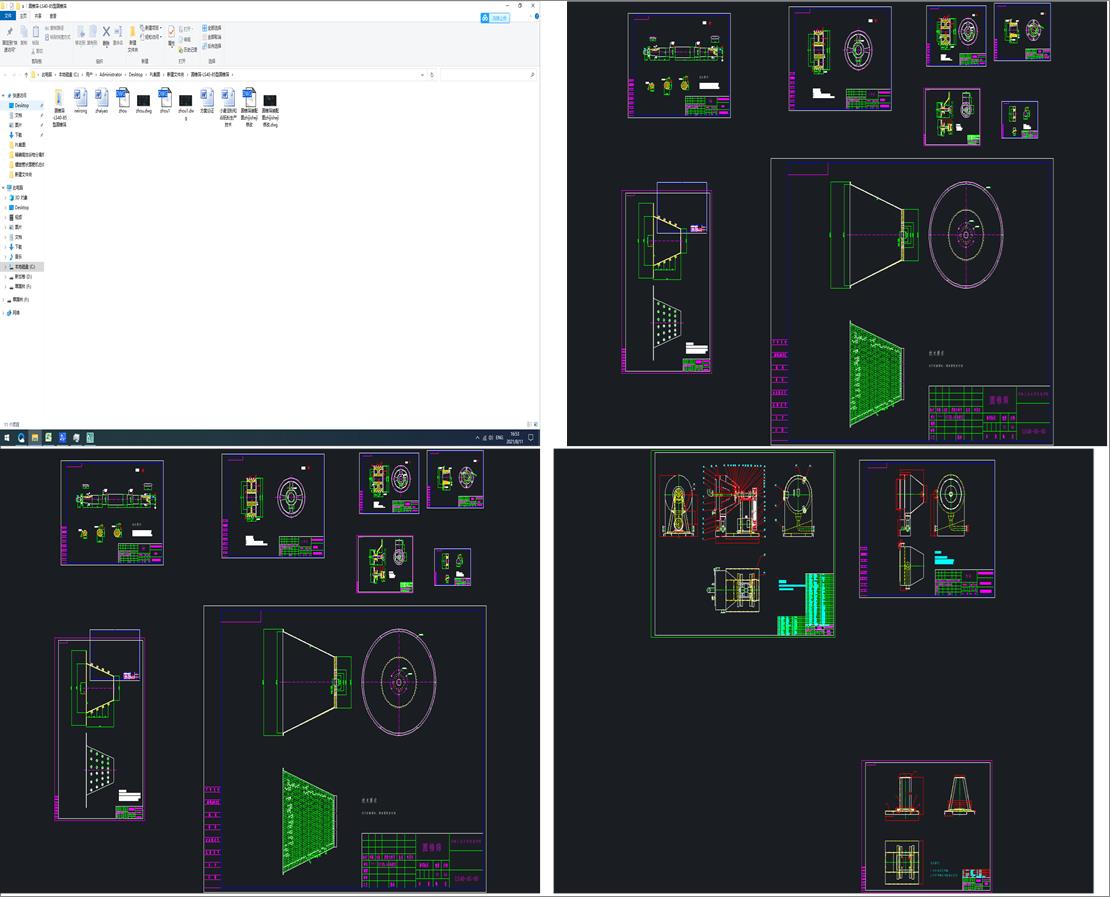Collapse the This PC tree node
Screen dimensions: 1110x897
tap(3, 188)
